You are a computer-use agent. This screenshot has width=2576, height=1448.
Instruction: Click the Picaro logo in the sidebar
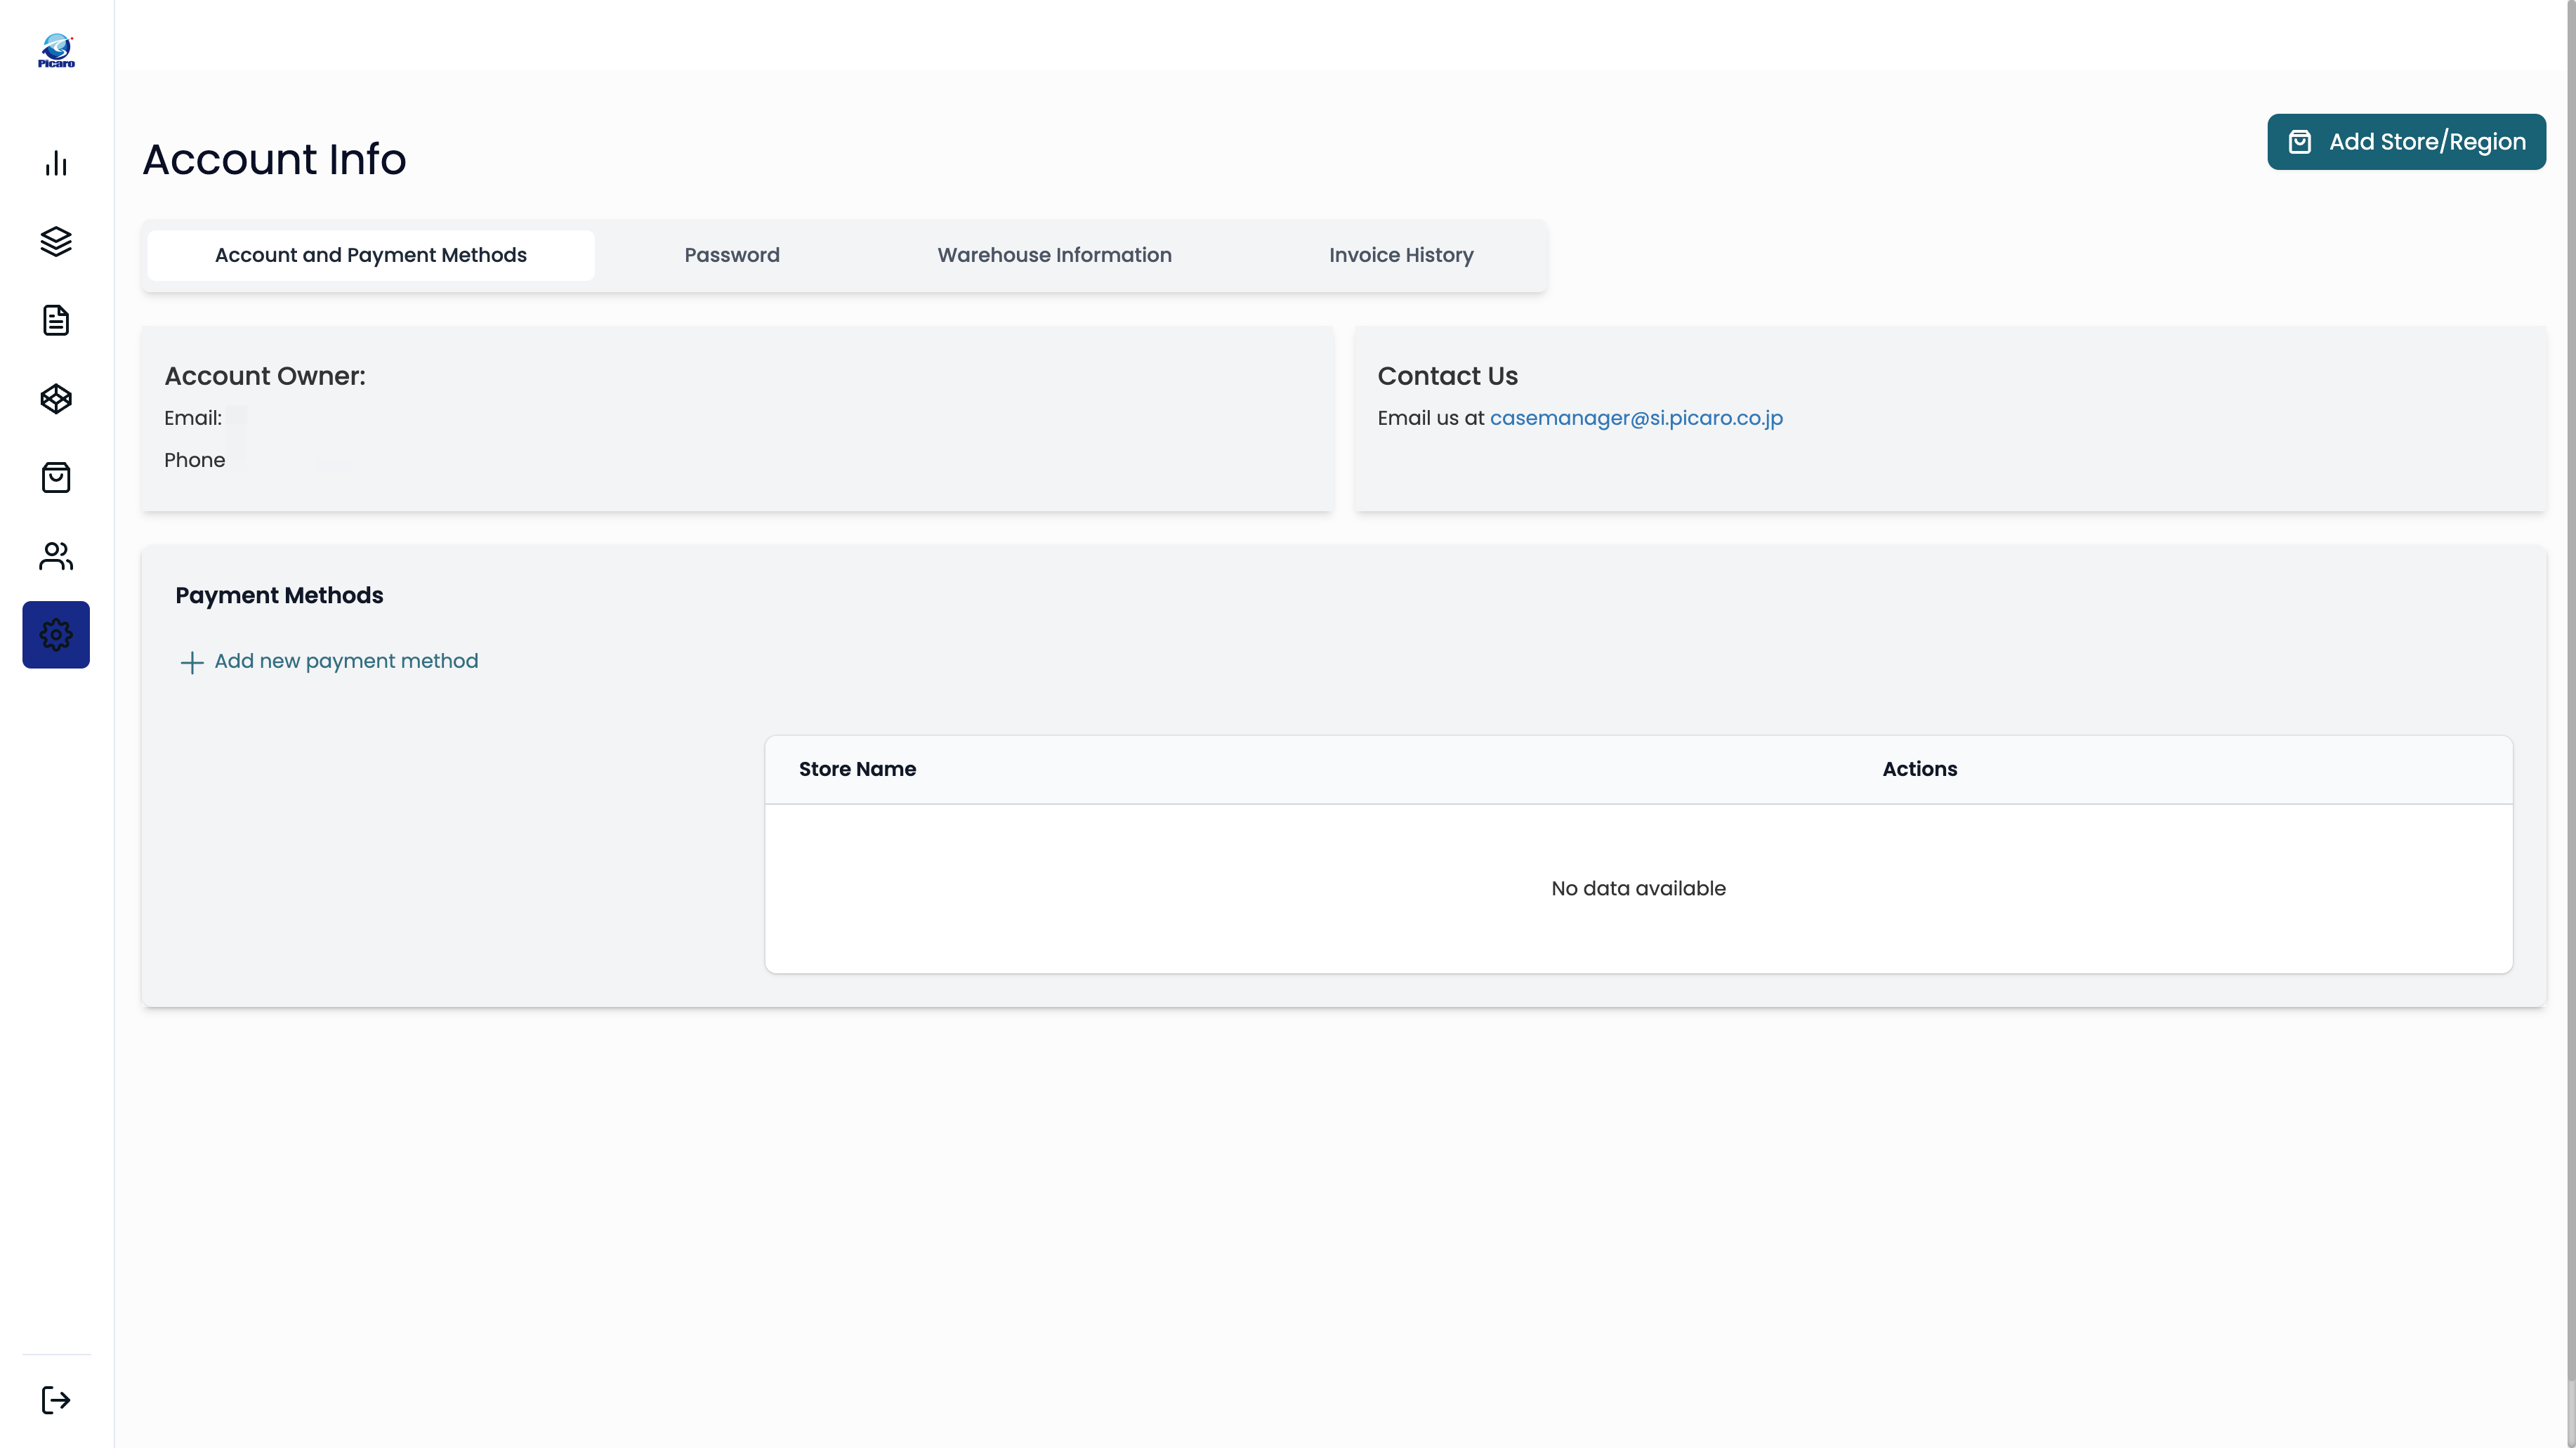(56, 50)
